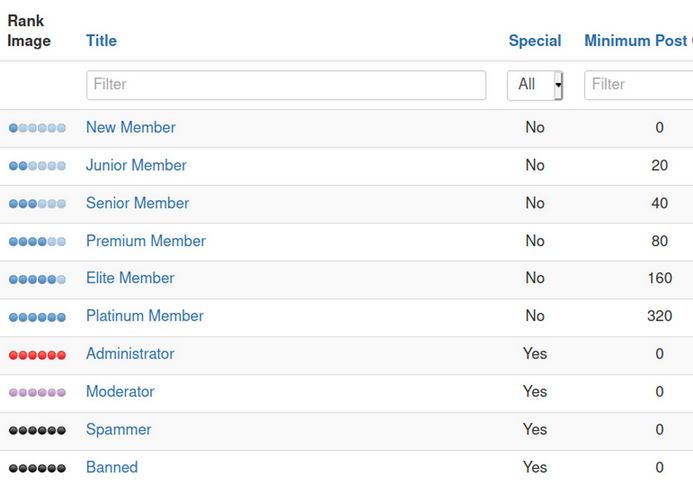693x486 pixels.
Task: Open the Special filter dropdown set to All
Action: [x=535, y=85]
